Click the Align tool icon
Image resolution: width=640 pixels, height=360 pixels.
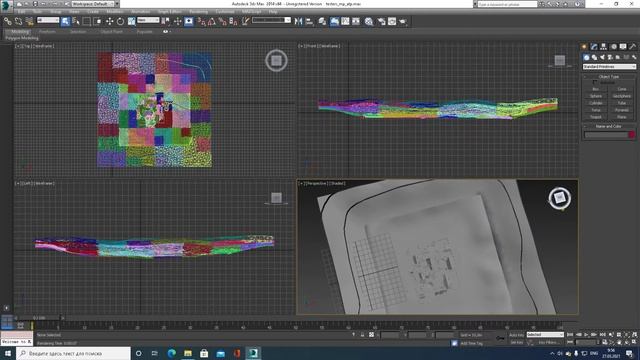pyautogui.click(x=309, y=21)
